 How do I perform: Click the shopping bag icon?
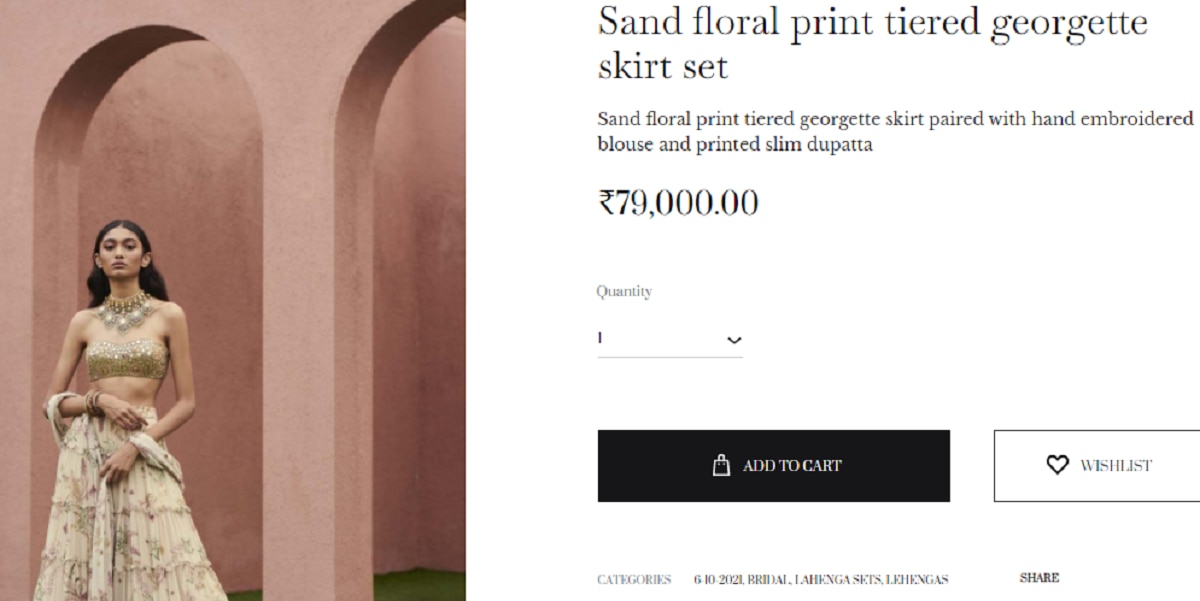(x=721, y=465)
